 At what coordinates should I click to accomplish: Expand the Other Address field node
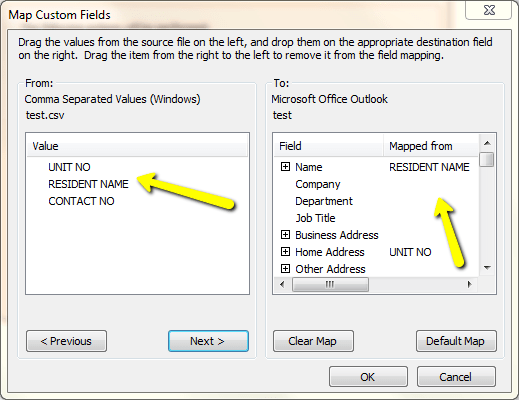click(285, 269)
